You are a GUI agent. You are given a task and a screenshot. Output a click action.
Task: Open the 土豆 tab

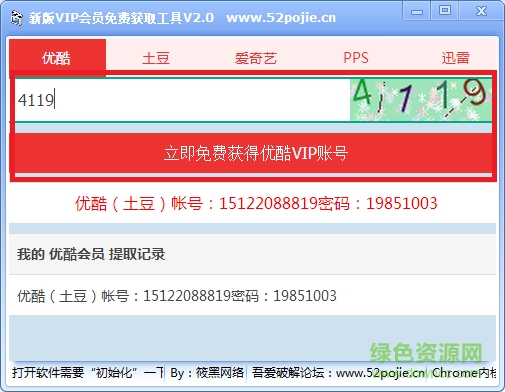156,58
